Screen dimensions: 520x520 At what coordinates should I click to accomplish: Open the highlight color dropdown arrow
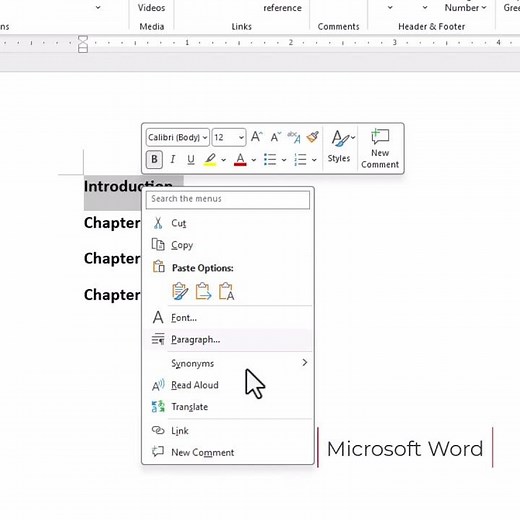223,160
